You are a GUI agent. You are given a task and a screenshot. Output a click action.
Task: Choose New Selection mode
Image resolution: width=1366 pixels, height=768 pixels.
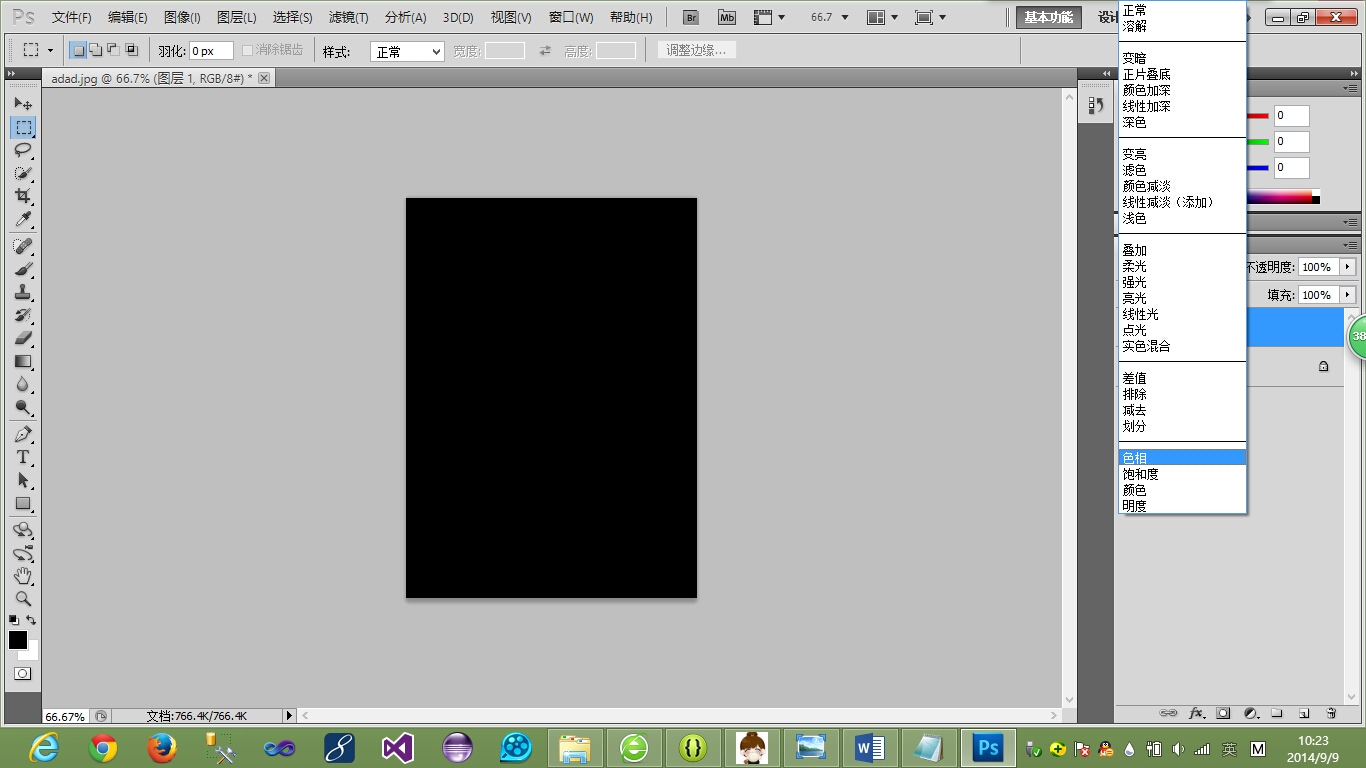point(78,50)
